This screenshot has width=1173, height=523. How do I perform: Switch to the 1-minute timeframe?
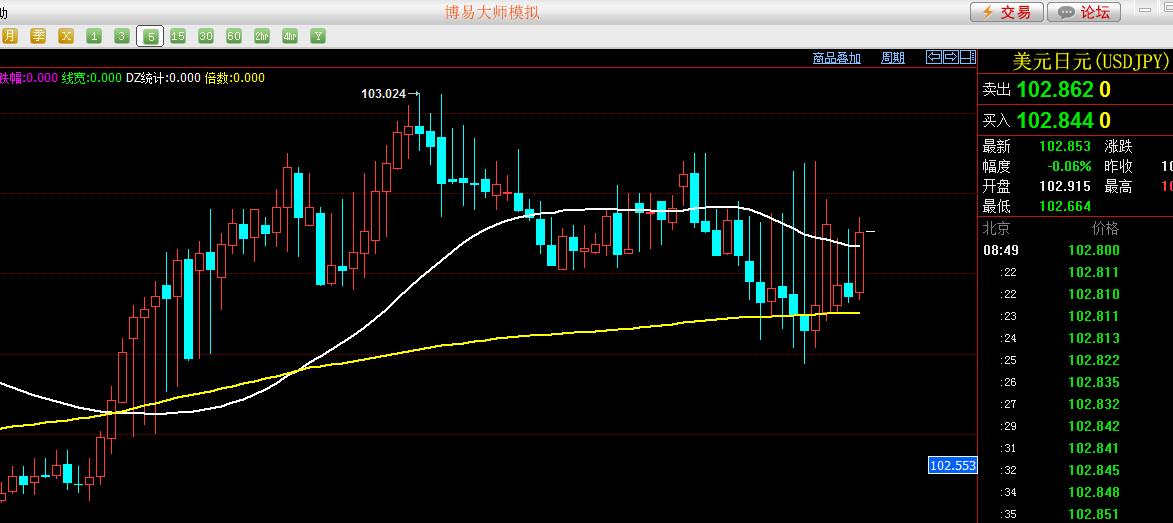94,36
